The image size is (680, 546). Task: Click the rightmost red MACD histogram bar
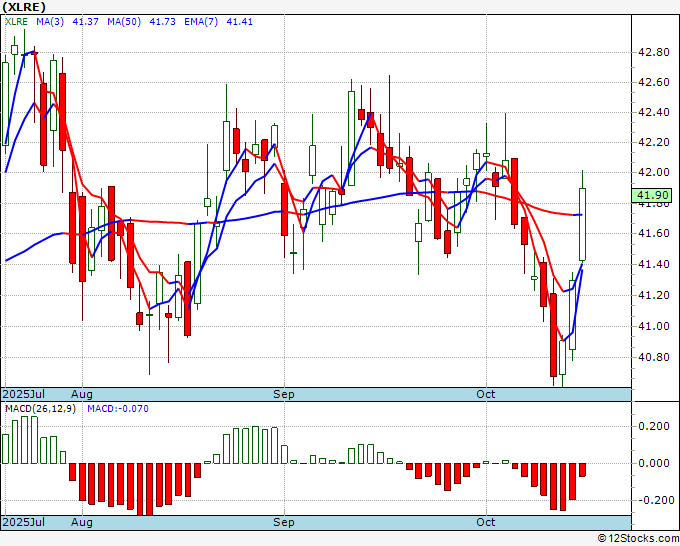click(583, 469)
